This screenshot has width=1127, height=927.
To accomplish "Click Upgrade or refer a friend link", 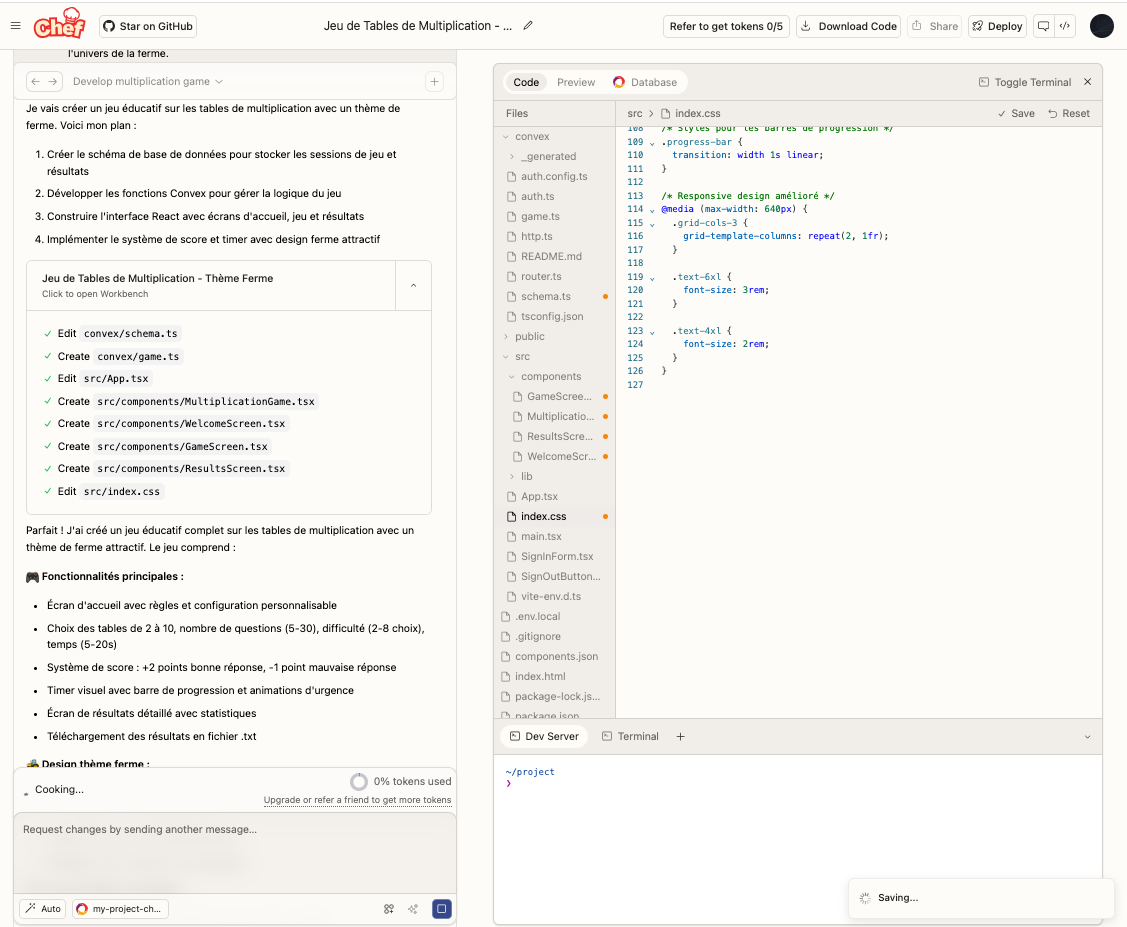I will click(357, 800).
